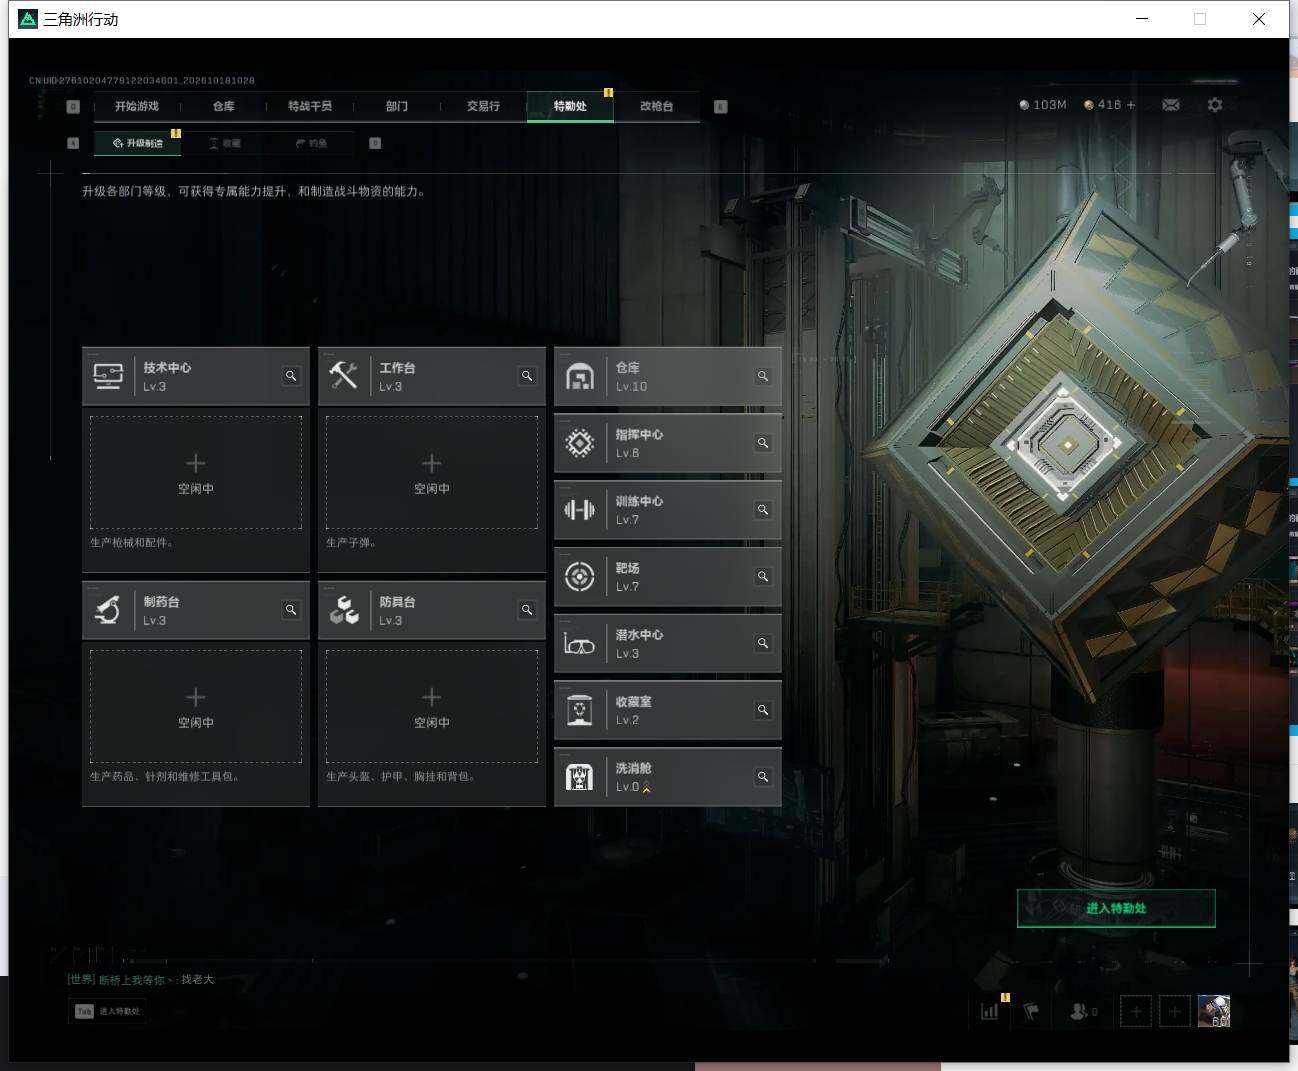Switch to the 改枪台 tab
1298x1071 pixels.
tap(657, 106)
